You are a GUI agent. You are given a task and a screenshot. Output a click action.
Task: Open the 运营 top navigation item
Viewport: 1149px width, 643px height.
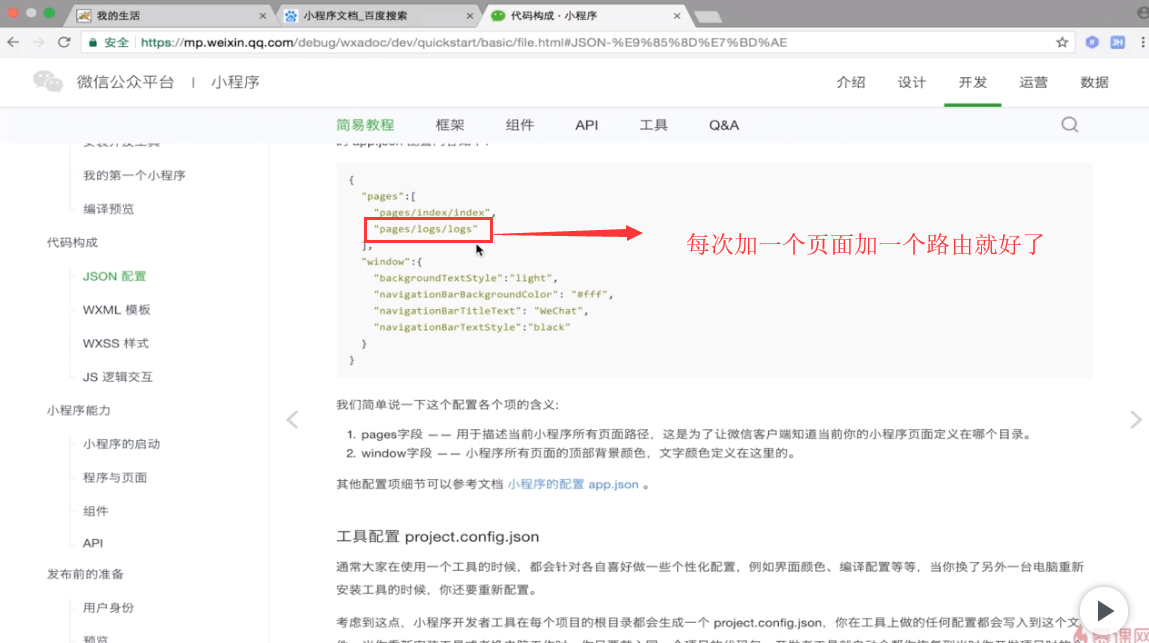1033,82
